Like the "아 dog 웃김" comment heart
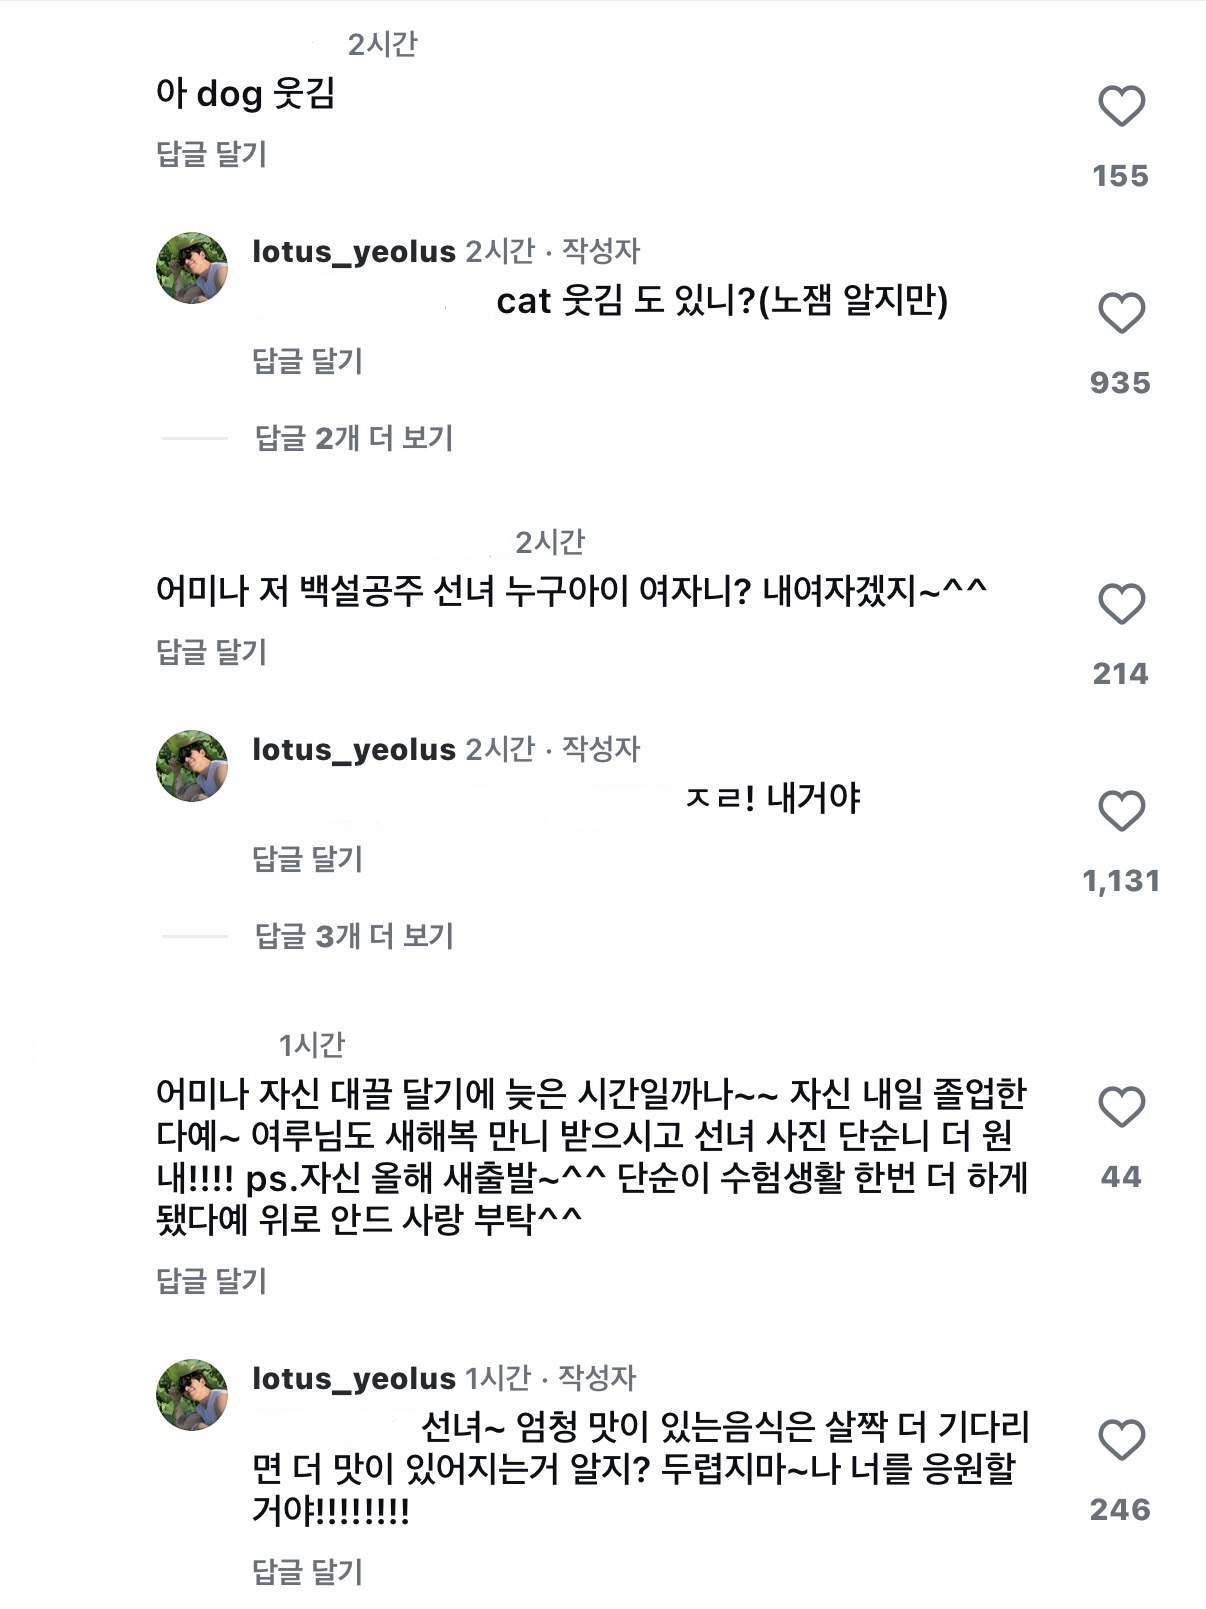Screen dimensions: 1206x1609 [x=1124, y=103]
